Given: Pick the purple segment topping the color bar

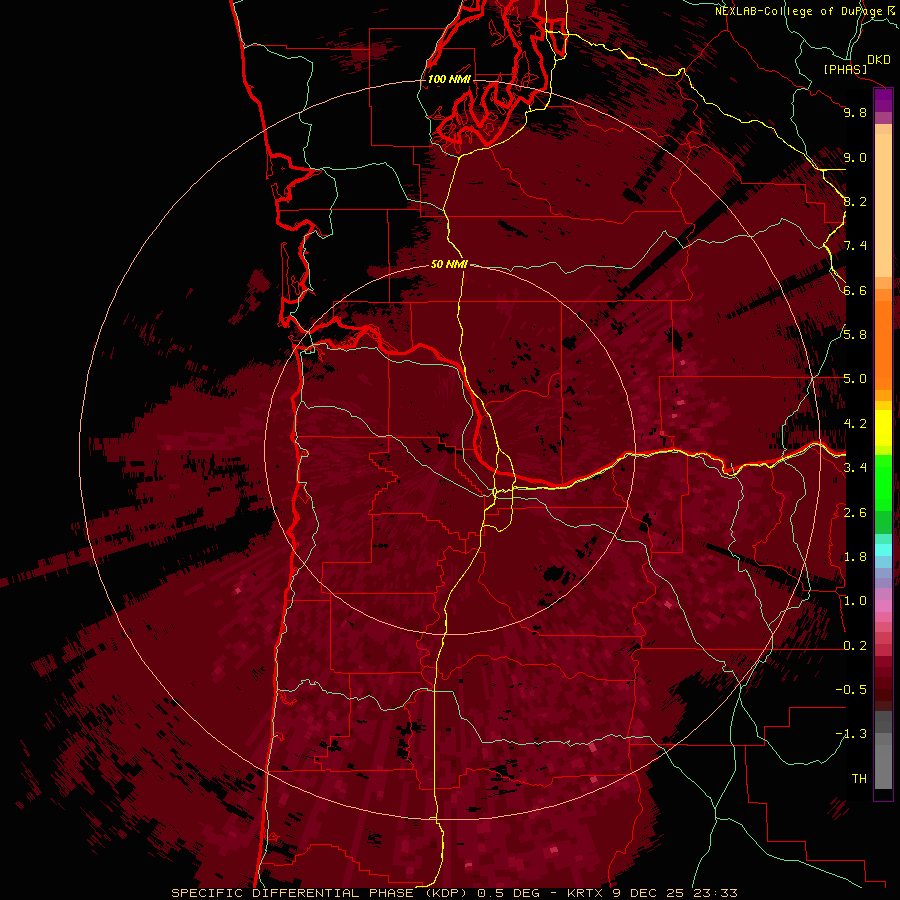Looking at the screenshot, I should coord(883,101).
